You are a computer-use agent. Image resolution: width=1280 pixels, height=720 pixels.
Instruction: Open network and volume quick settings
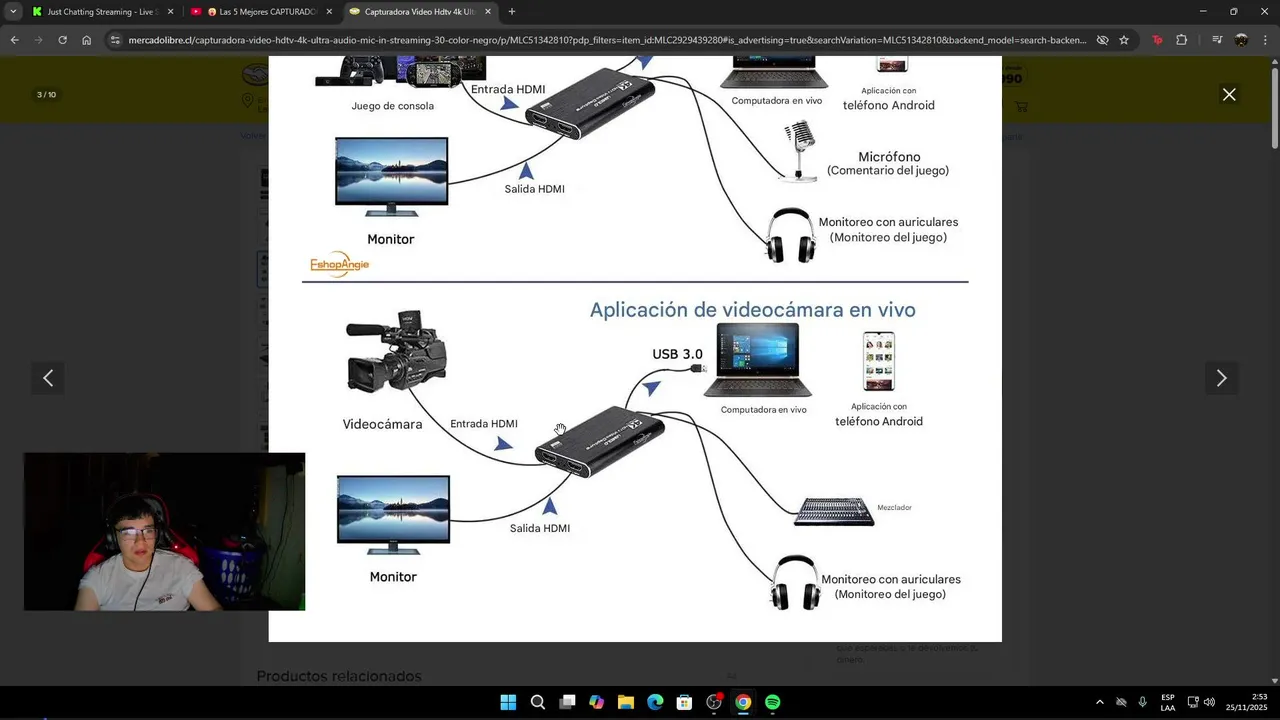(x=1201, y=702)
